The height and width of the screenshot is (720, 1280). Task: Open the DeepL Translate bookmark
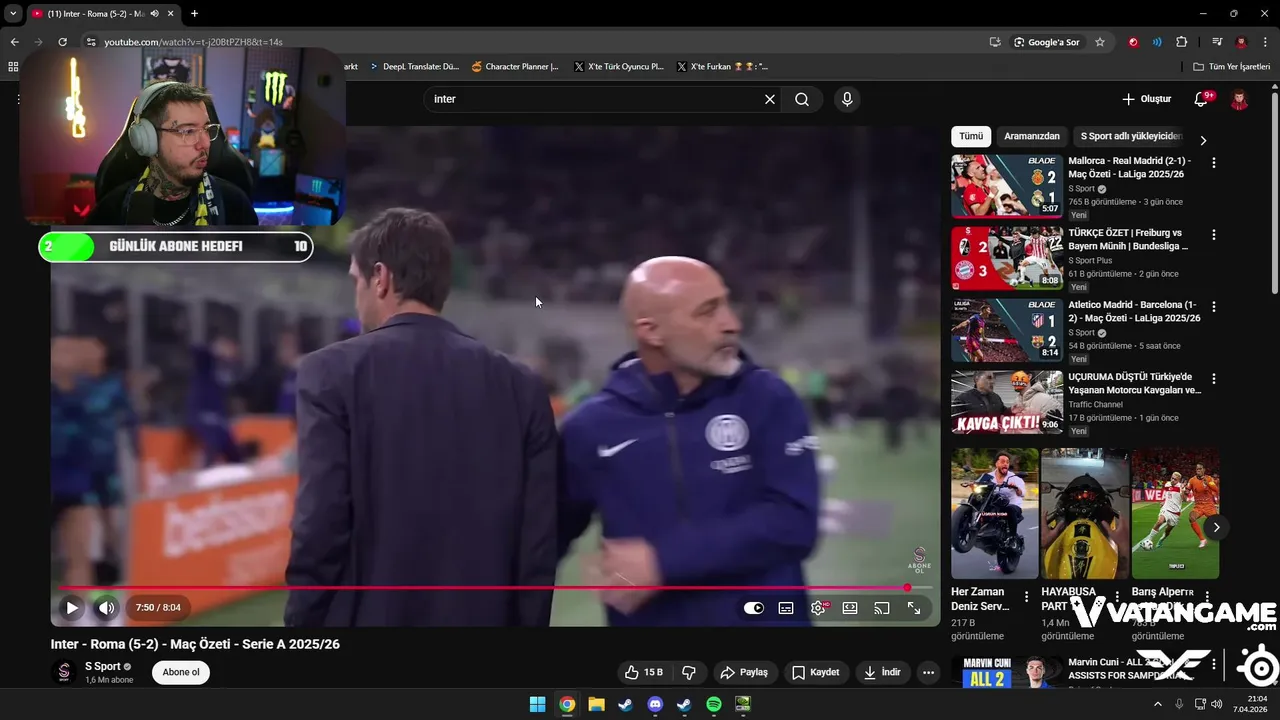point(414,67)
